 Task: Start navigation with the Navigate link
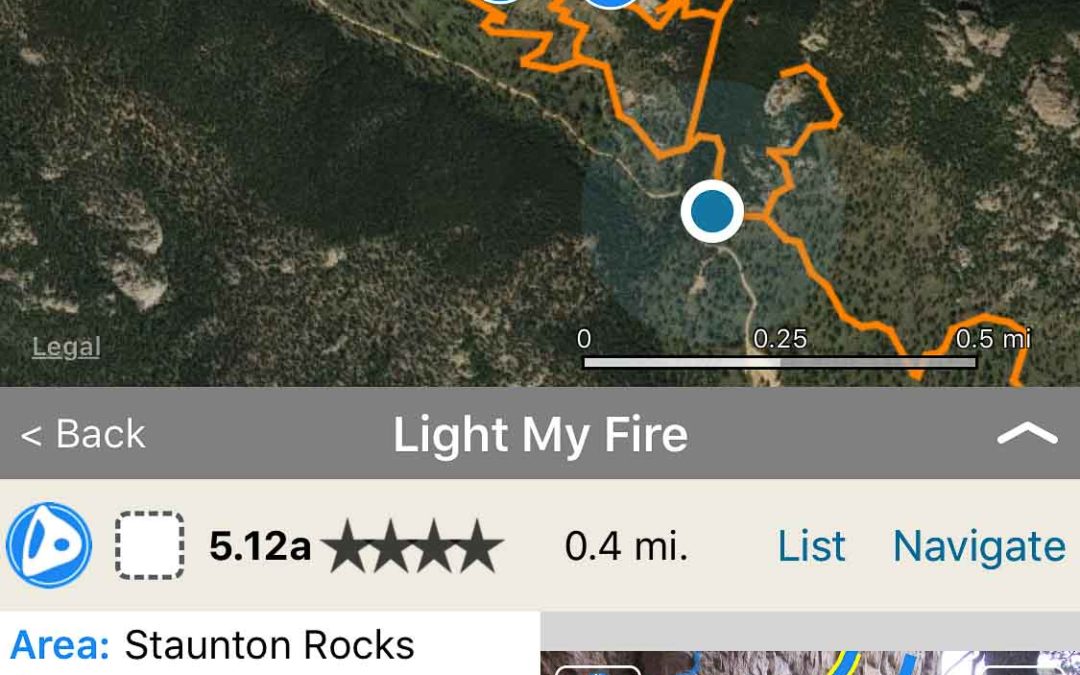click(978, 546)
